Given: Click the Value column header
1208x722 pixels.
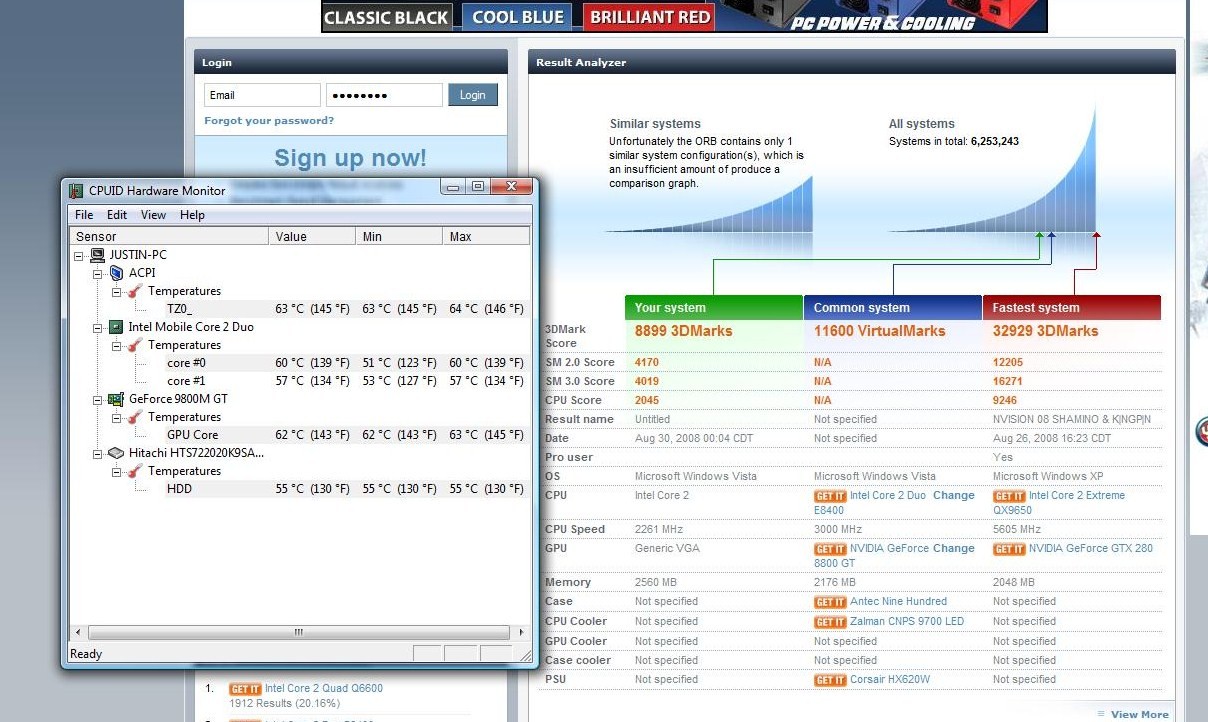Looking at the screenshot, I should tap(312, 236).
